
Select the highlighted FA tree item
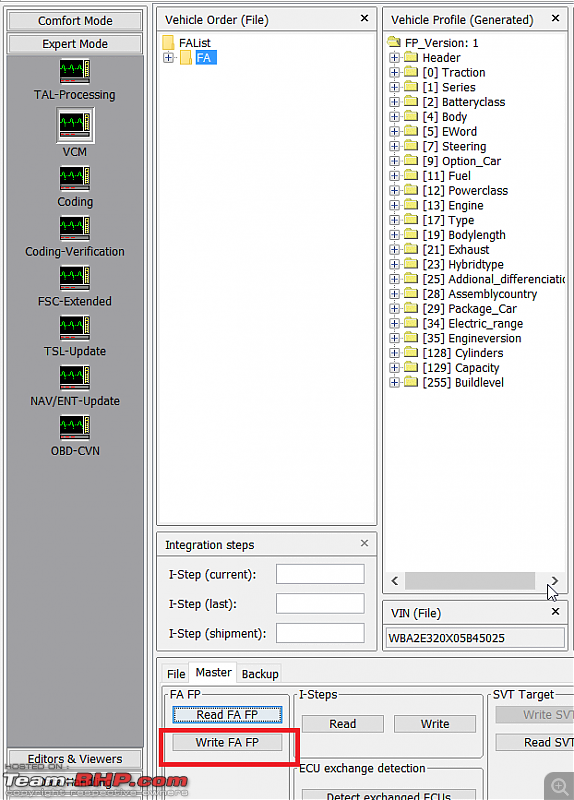(206, 58)
